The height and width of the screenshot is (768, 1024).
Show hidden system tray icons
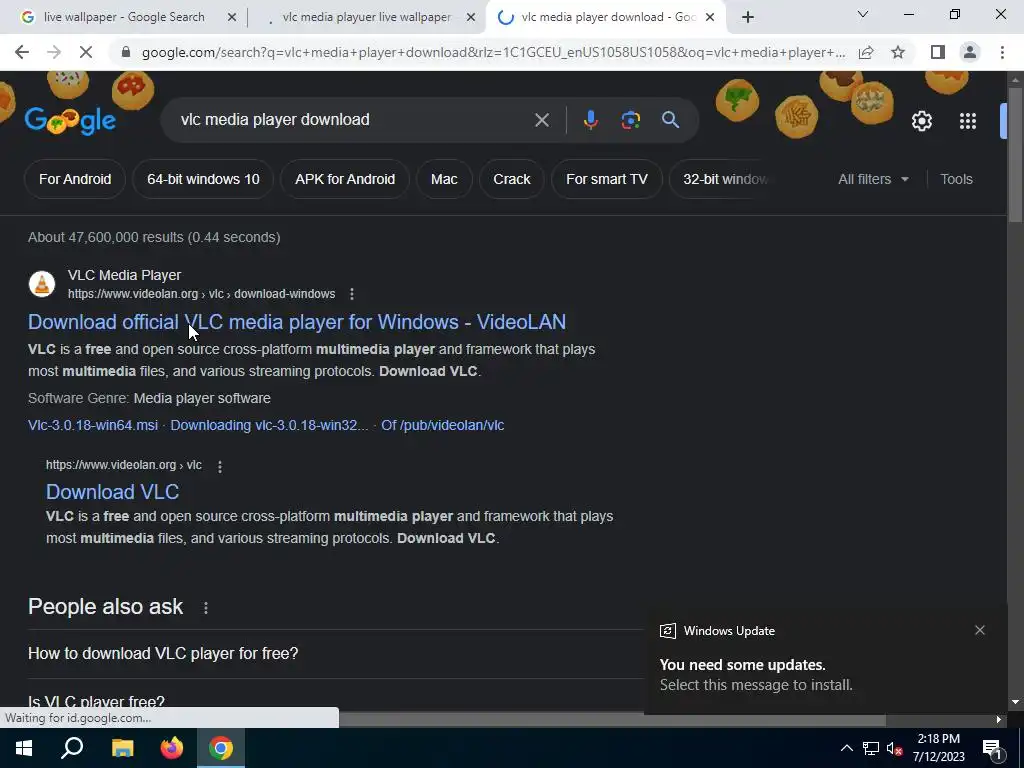pos(846,748)
